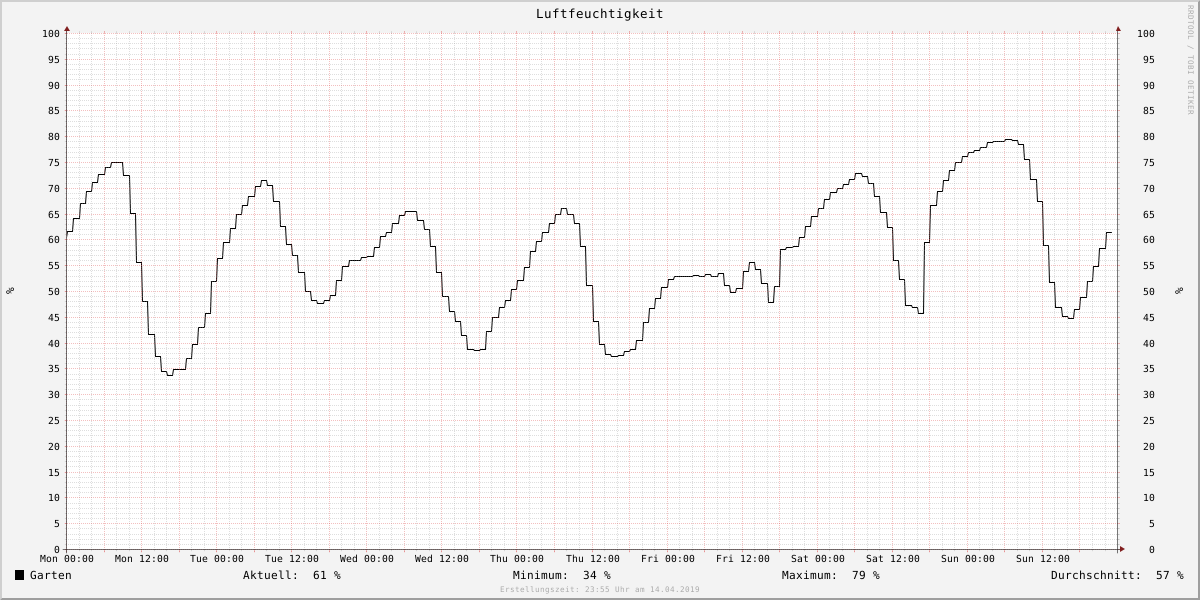Click the "Durchschnitt: 57 %" average value
Image resolution: width=1200 pixels, height=600 pixels.
click(1117, 575)
